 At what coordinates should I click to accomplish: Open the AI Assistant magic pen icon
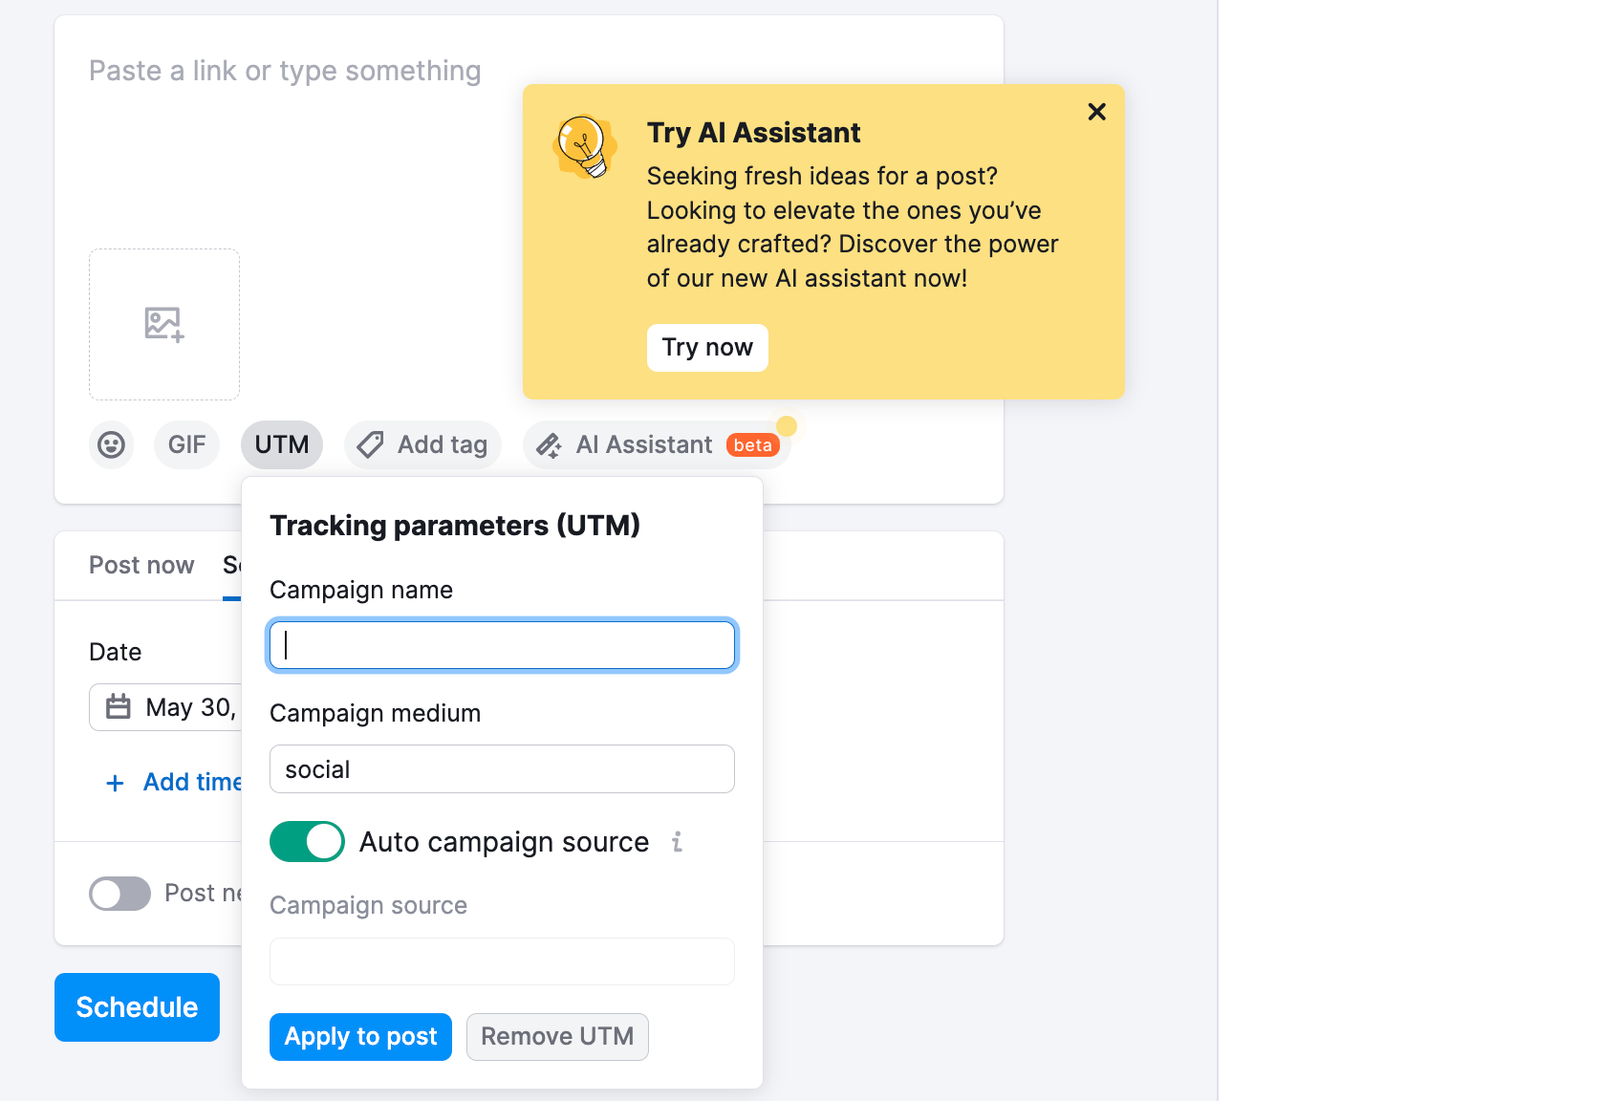click(x=549, y=445)
